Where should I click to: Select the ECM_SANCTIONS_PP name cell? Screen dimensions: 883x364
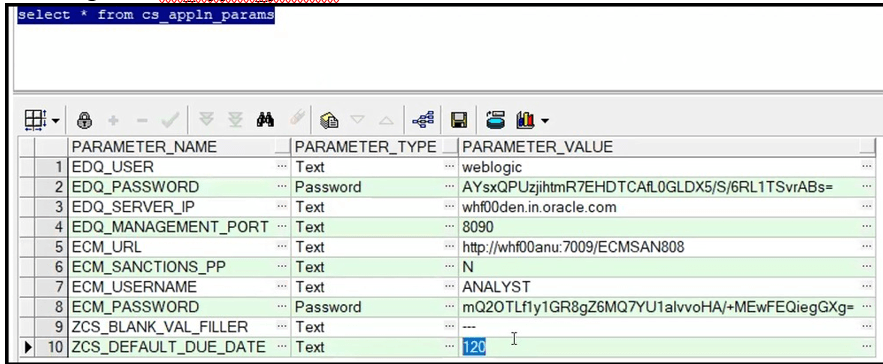(179, 267)
